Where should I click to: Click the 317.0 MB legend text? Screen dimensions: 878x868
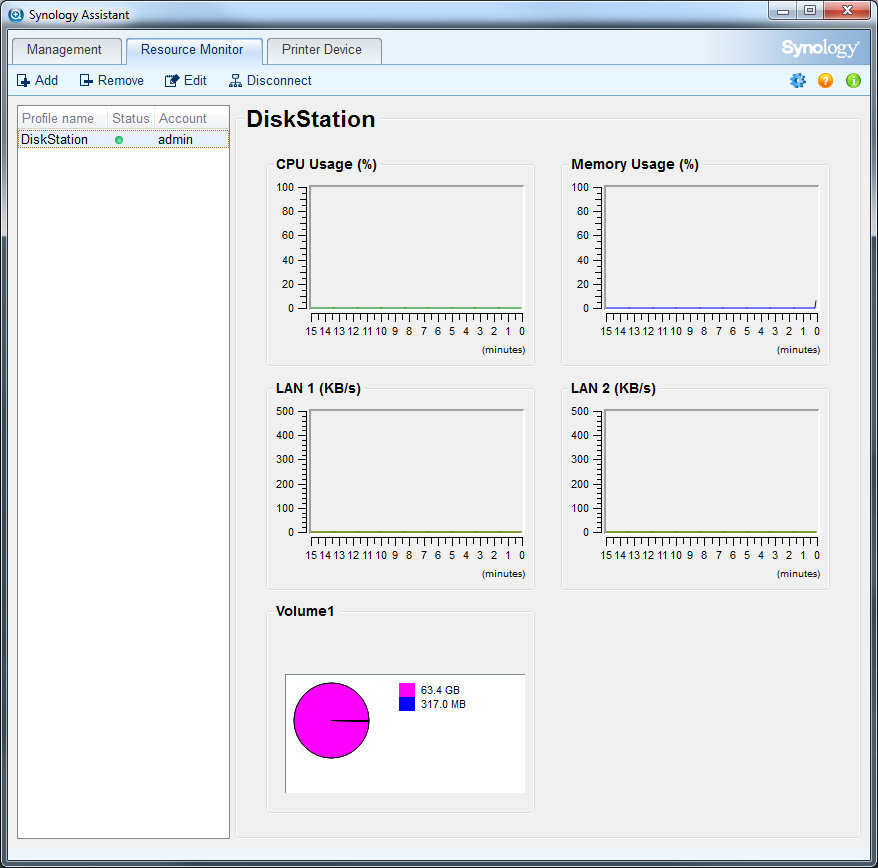[x=443, y=704]
